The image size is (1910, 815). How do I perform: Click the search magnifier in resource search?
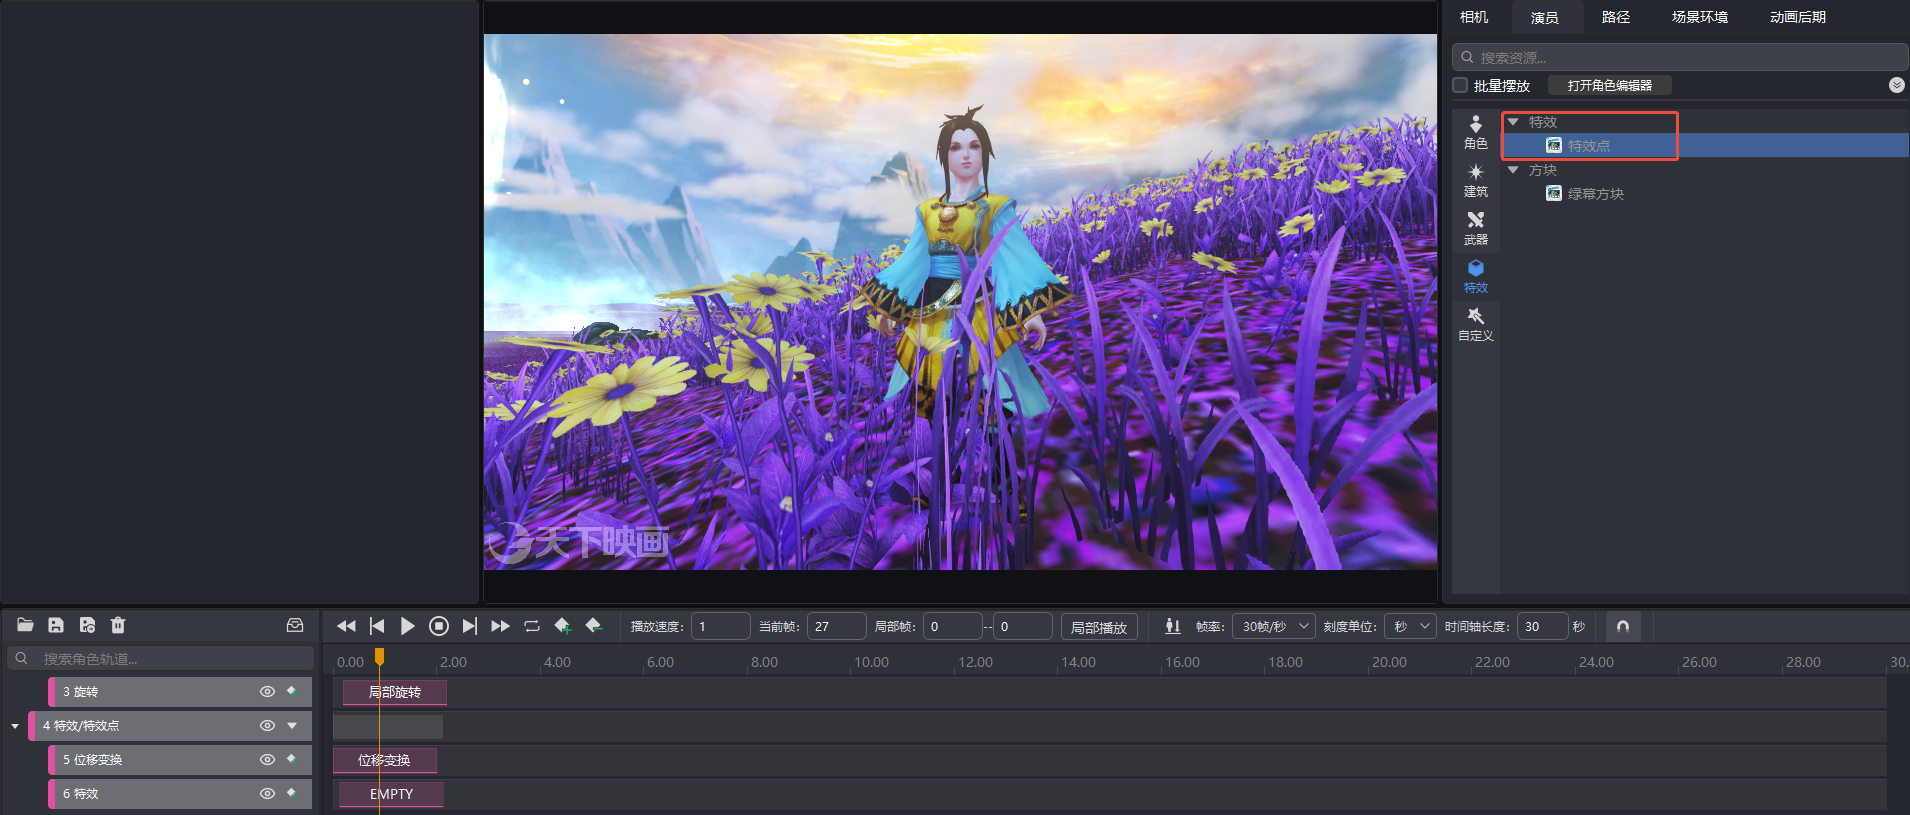tap(1467, 57)
